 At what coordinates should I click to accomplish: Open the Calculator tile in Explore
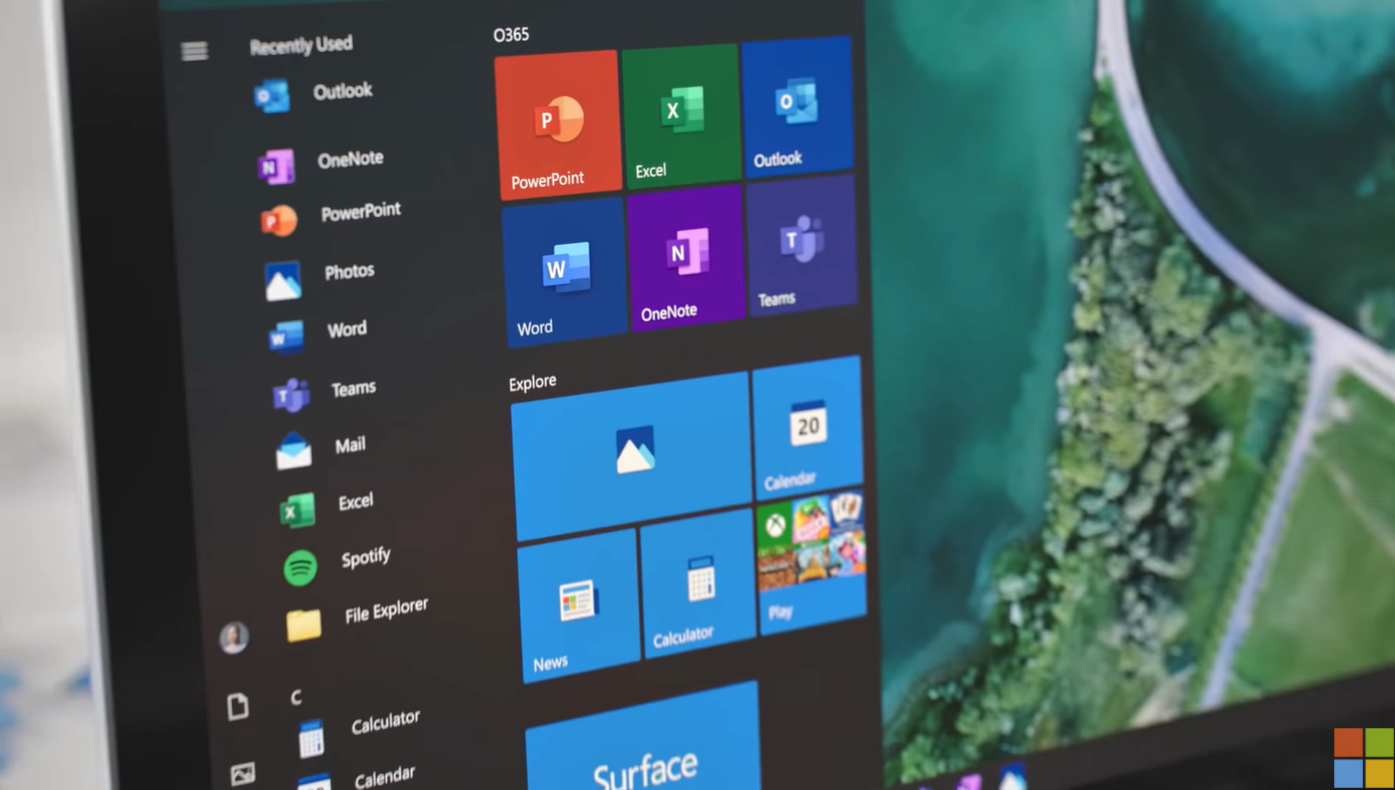click(698, 584)
